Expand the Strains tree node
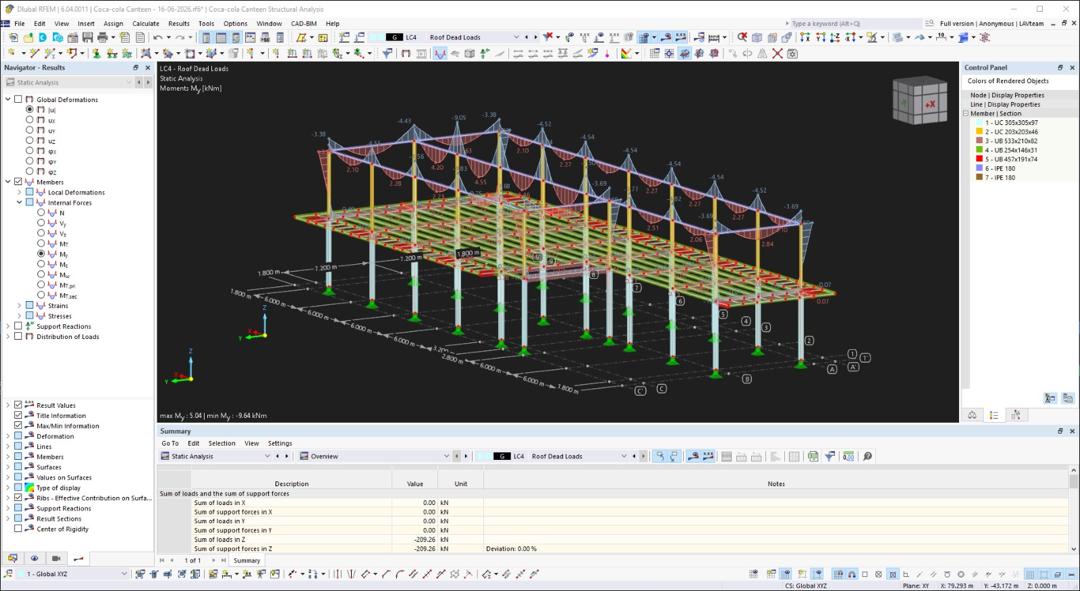The height and width of the screenshot is (591, 1080). pos(19,305)
